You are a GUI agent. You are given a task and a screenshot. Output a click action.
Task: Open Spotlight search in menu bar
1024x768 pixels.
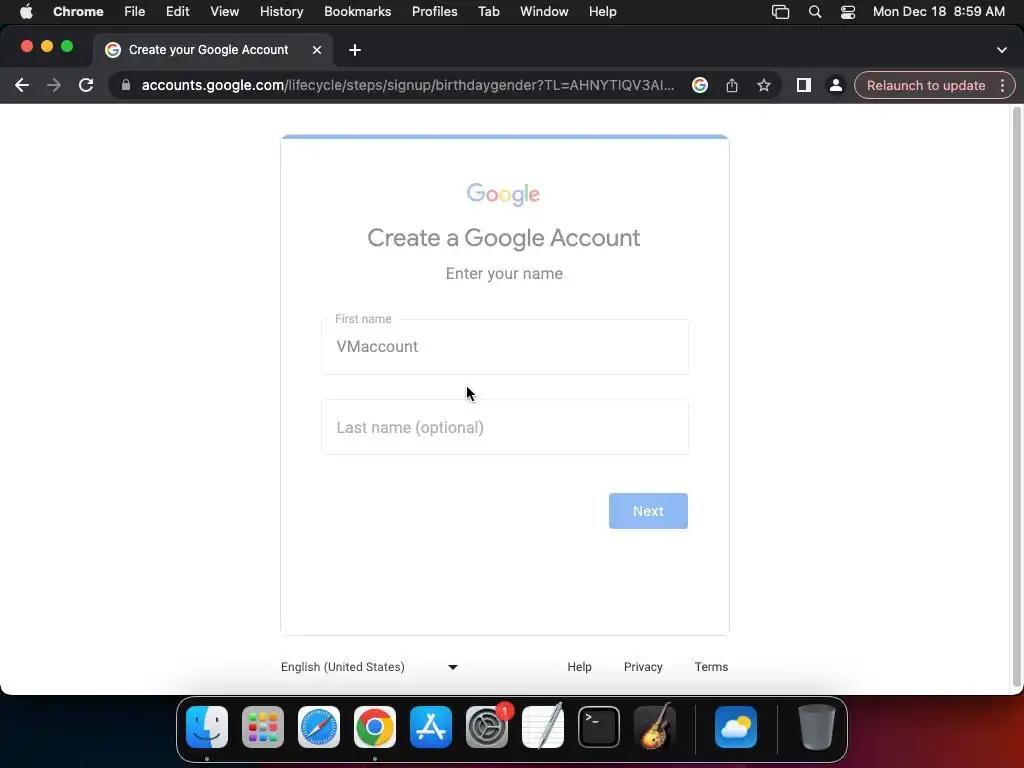click(814, 12)
